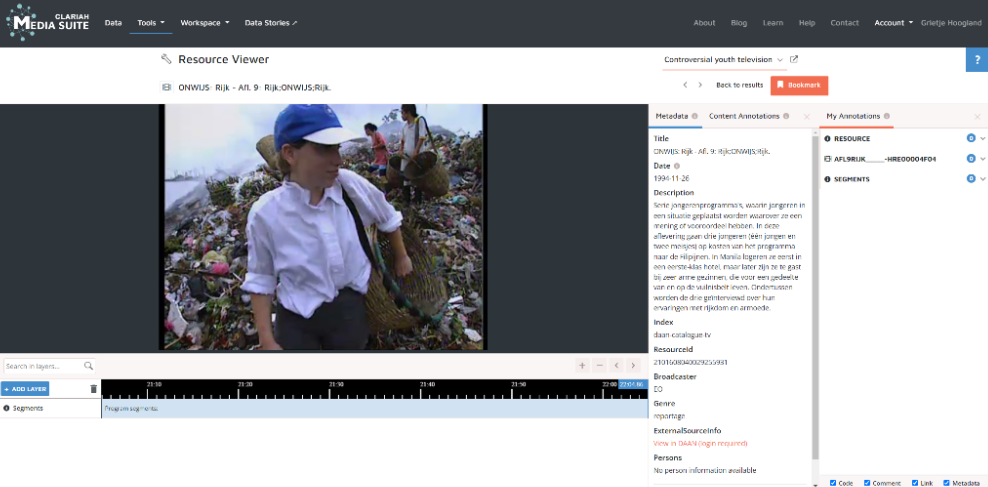Click the Bookmark button
The height and width of the screenshot is (487, 988).
click(799, 85)
